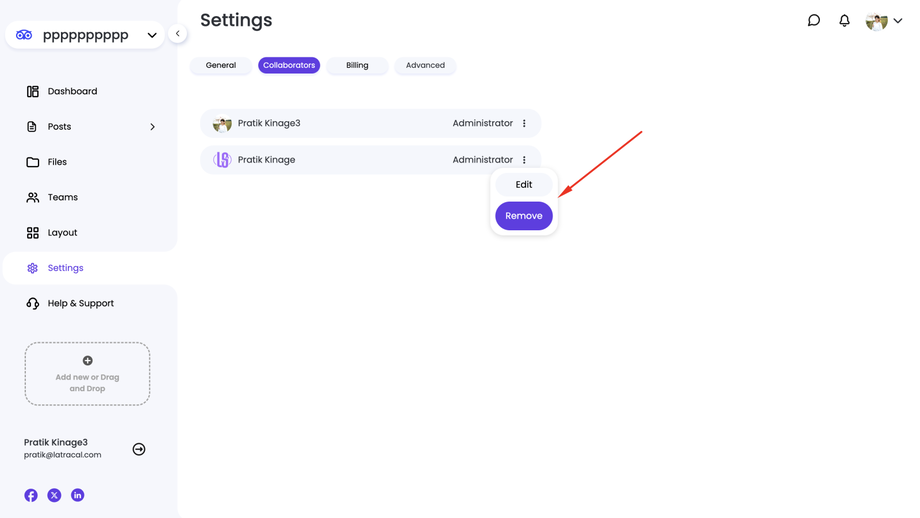Click the Add new or Drag and Drop area
The width and height of the screenshot is (920, 518).
click(87, 374)
